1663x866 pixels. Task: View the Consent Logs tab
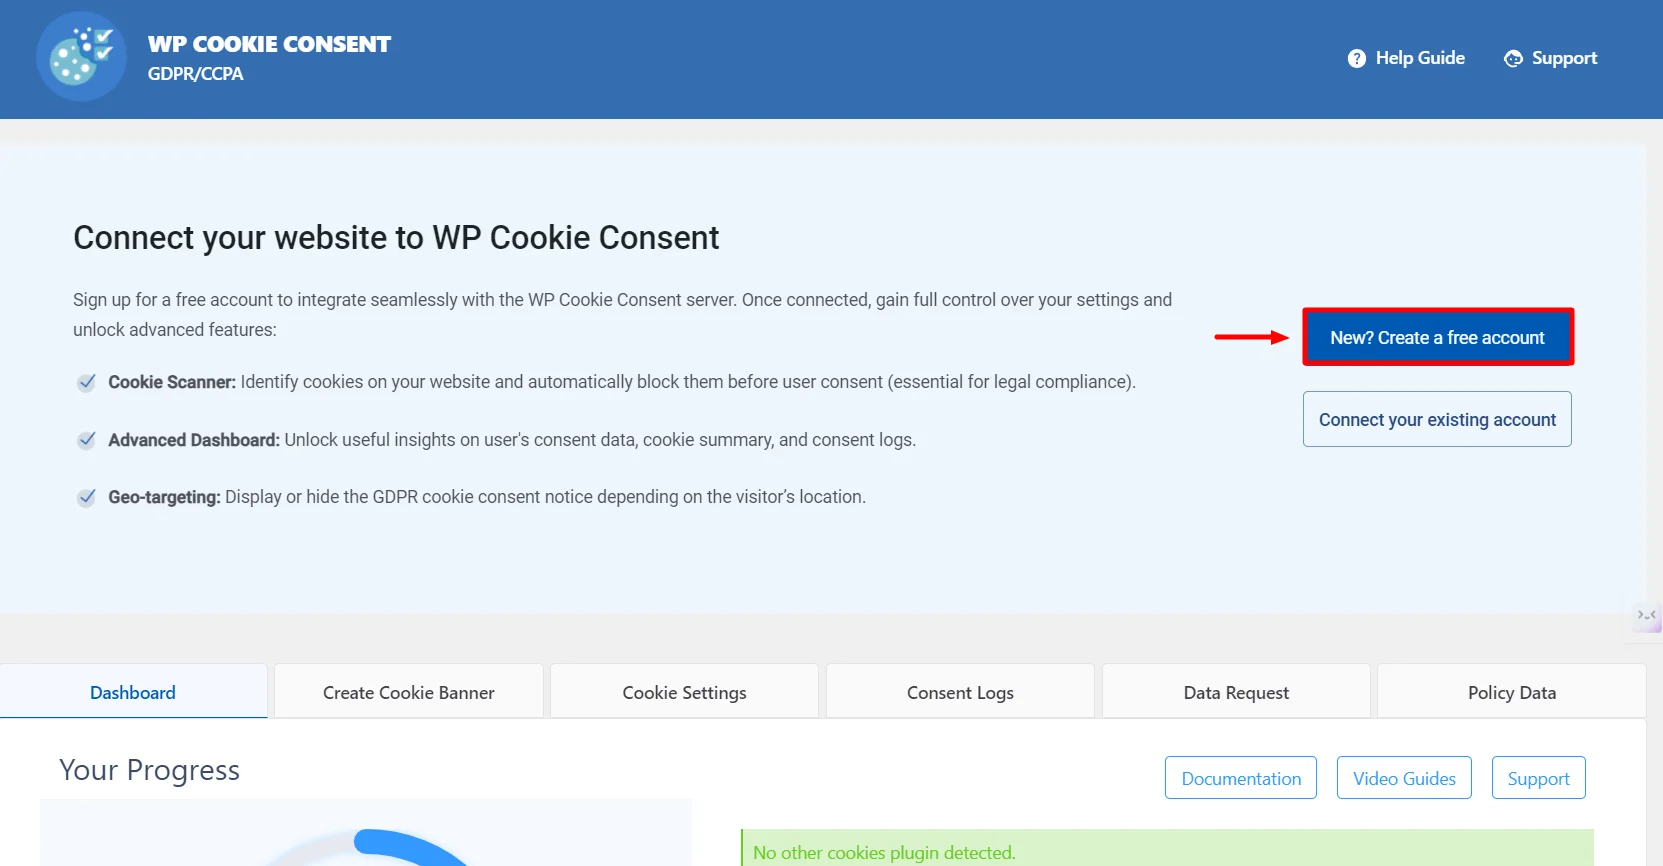coord(960,693)
